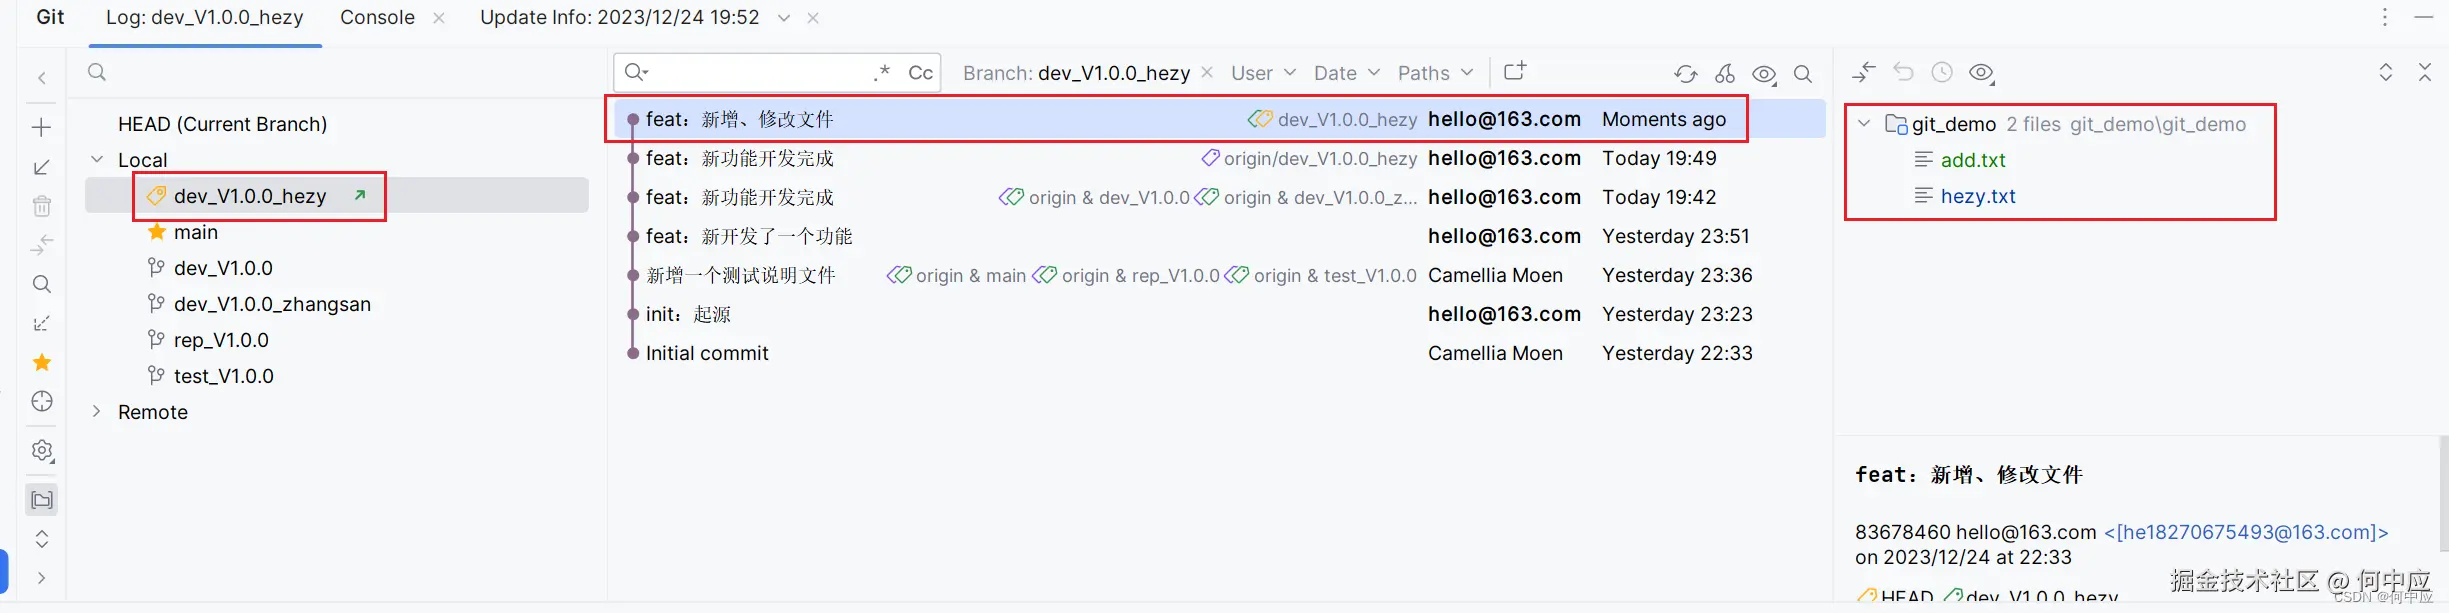Click the Go to Hash/Branch/Tag search icon
The height and width of the screenshot is (613, 2449).
click(x=1803, y=74)
